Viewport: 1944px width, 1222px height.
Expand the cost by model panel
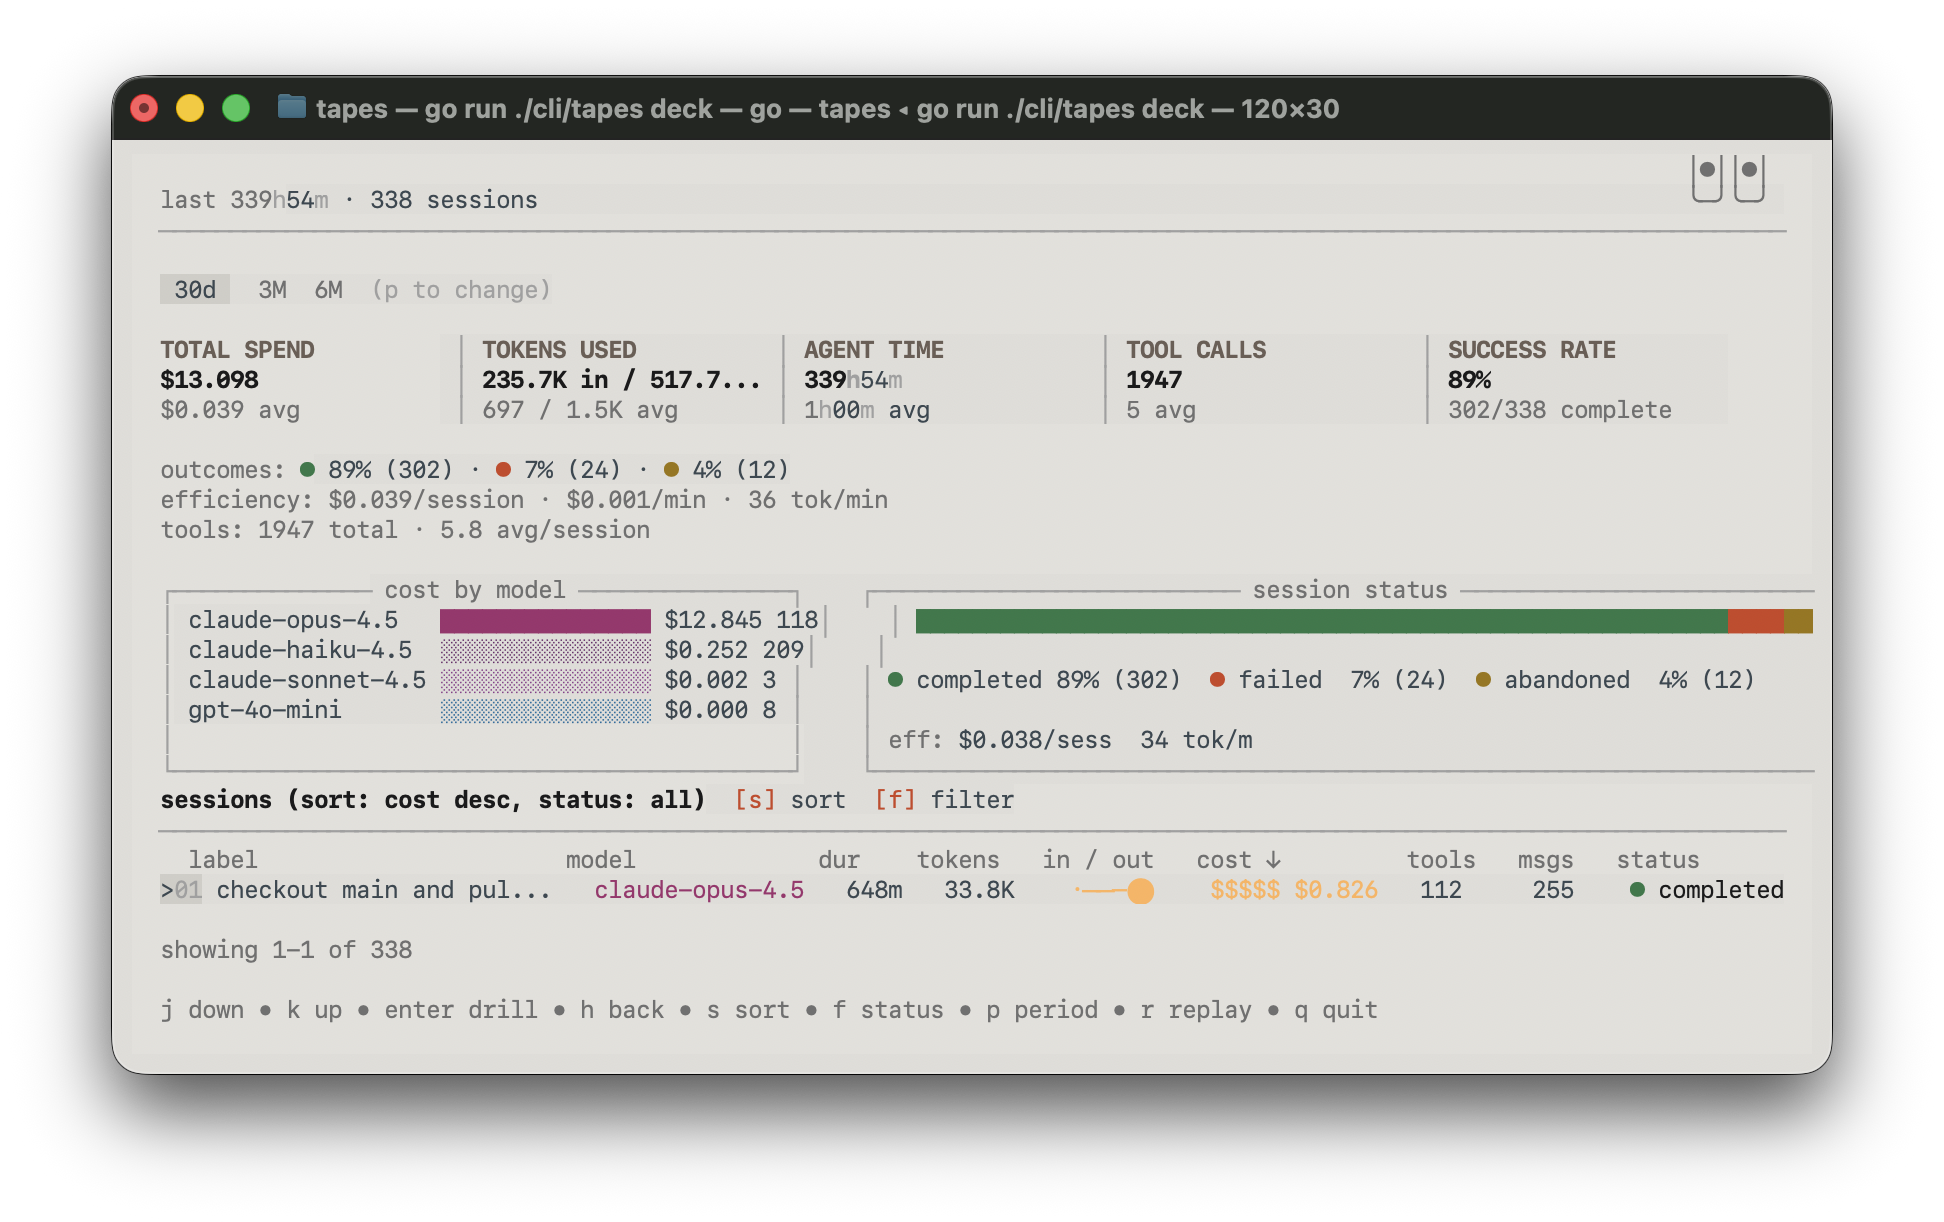pos(475,590)
